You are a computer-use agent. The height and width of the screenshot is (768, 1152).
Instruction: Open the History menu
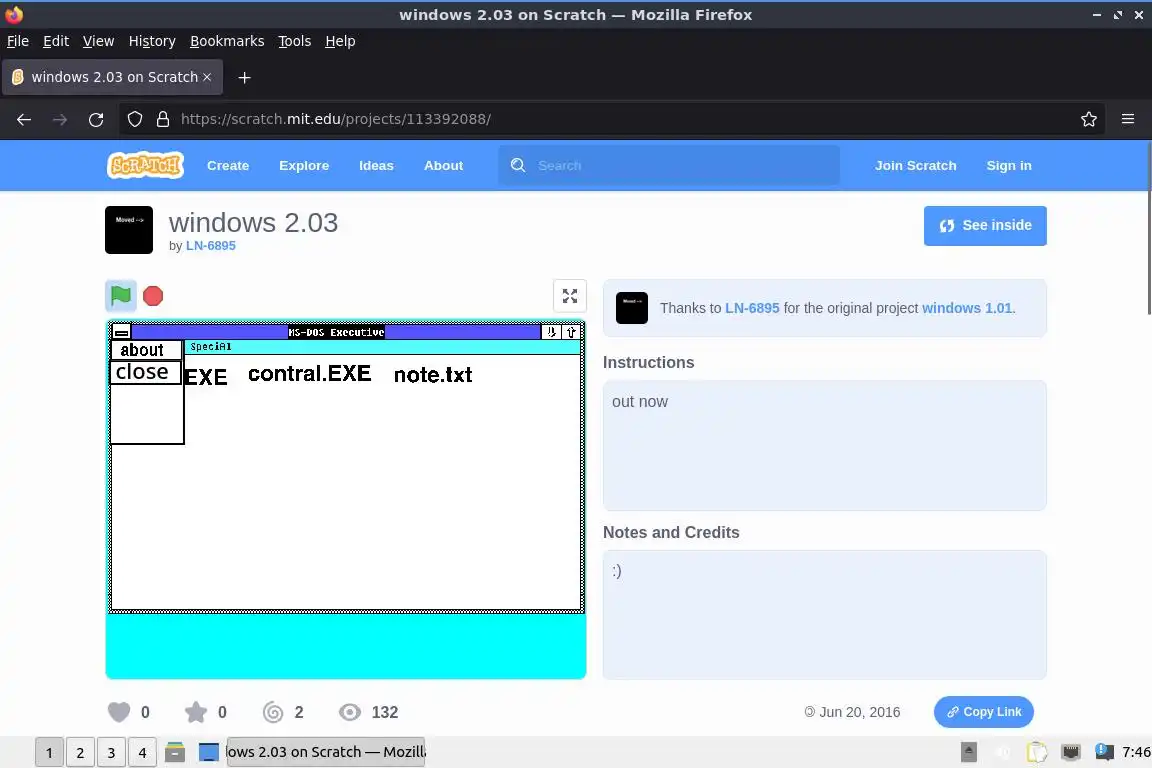coord(152,41)
